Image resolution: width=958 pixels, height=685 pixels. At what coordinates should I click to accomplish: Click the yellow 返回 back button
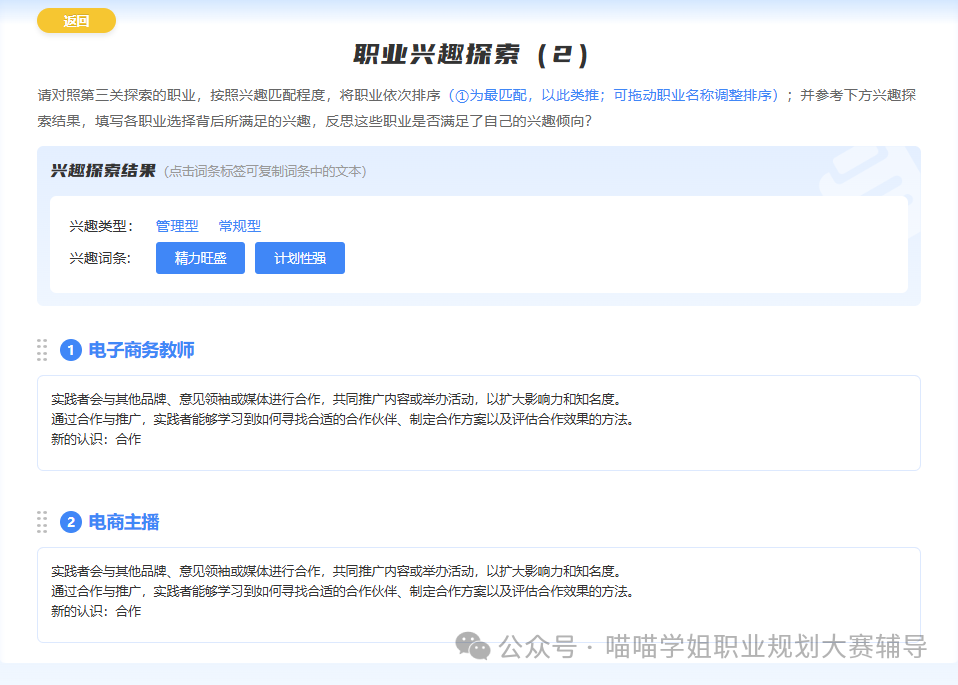click(x=76, y=21)
